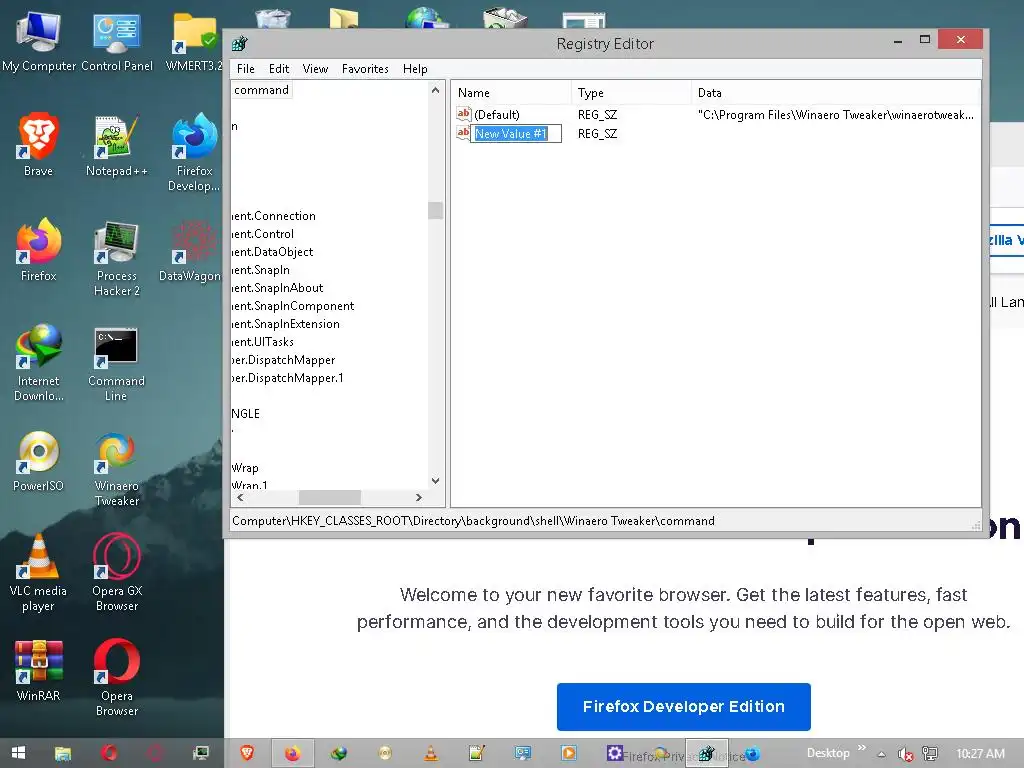Open the File menu in Registry Editor
Screen dimensions: 1024x768
246,69
